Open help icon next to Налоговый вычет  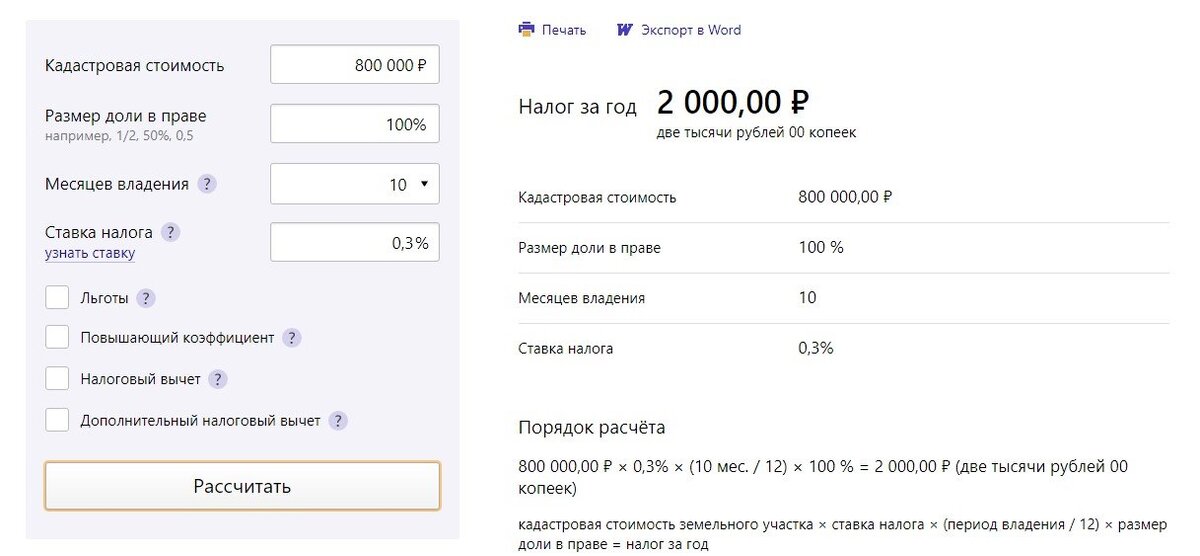click(218, 380)
